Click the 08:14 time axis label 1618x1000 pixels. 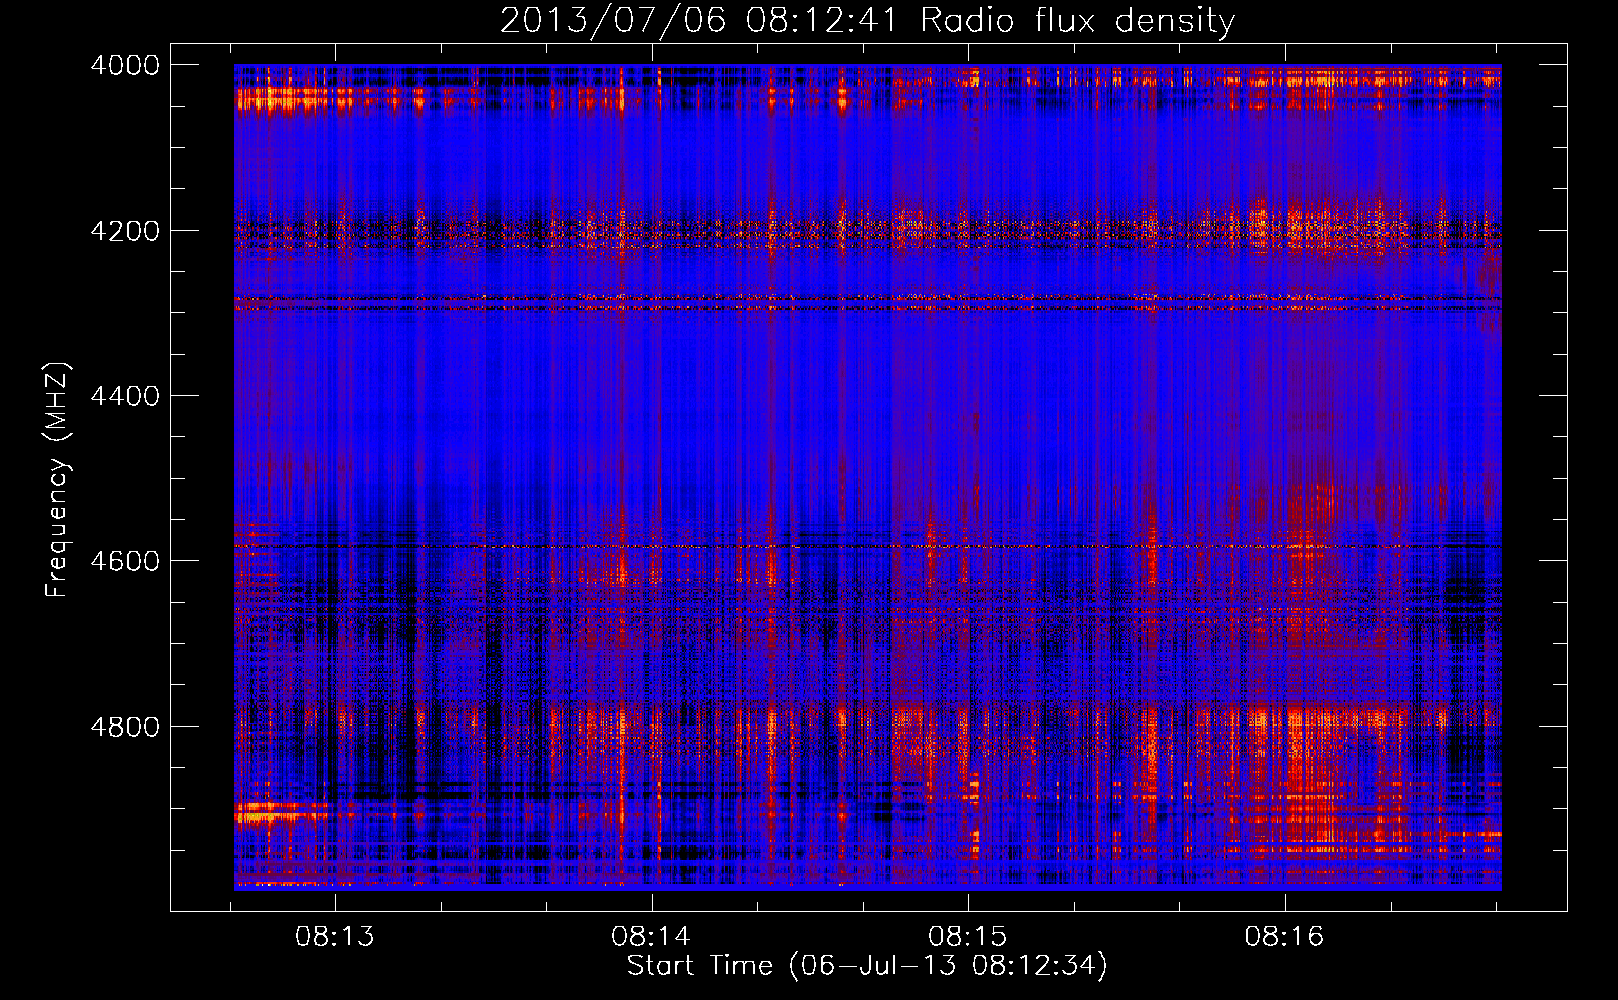(x=651, y=936)
